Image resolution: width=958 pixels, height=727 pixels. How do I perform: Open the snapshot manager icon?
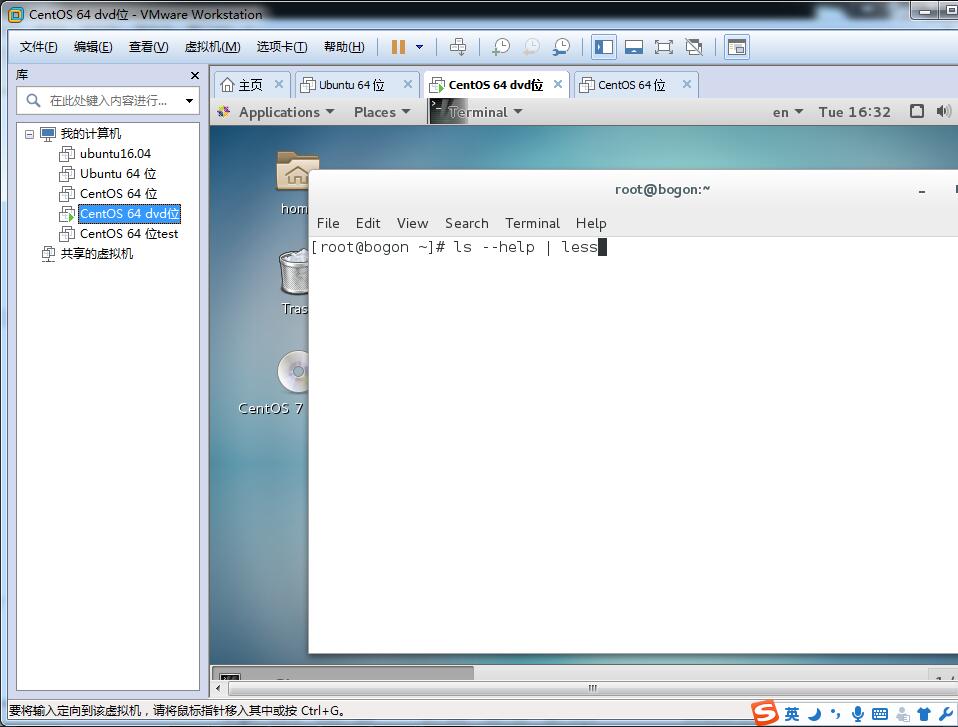(x=561, y=47)
